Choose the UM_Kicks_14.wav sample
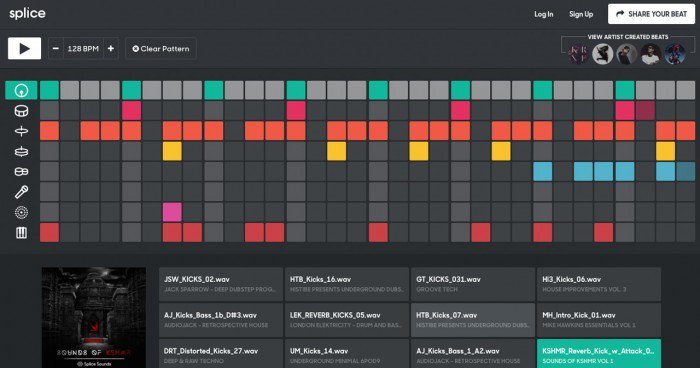700x368 pixels. point(347,354)
